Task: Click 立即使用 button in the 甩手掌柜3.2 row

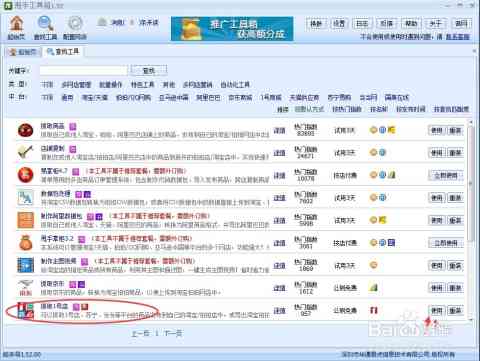Action: click(446, 243)
